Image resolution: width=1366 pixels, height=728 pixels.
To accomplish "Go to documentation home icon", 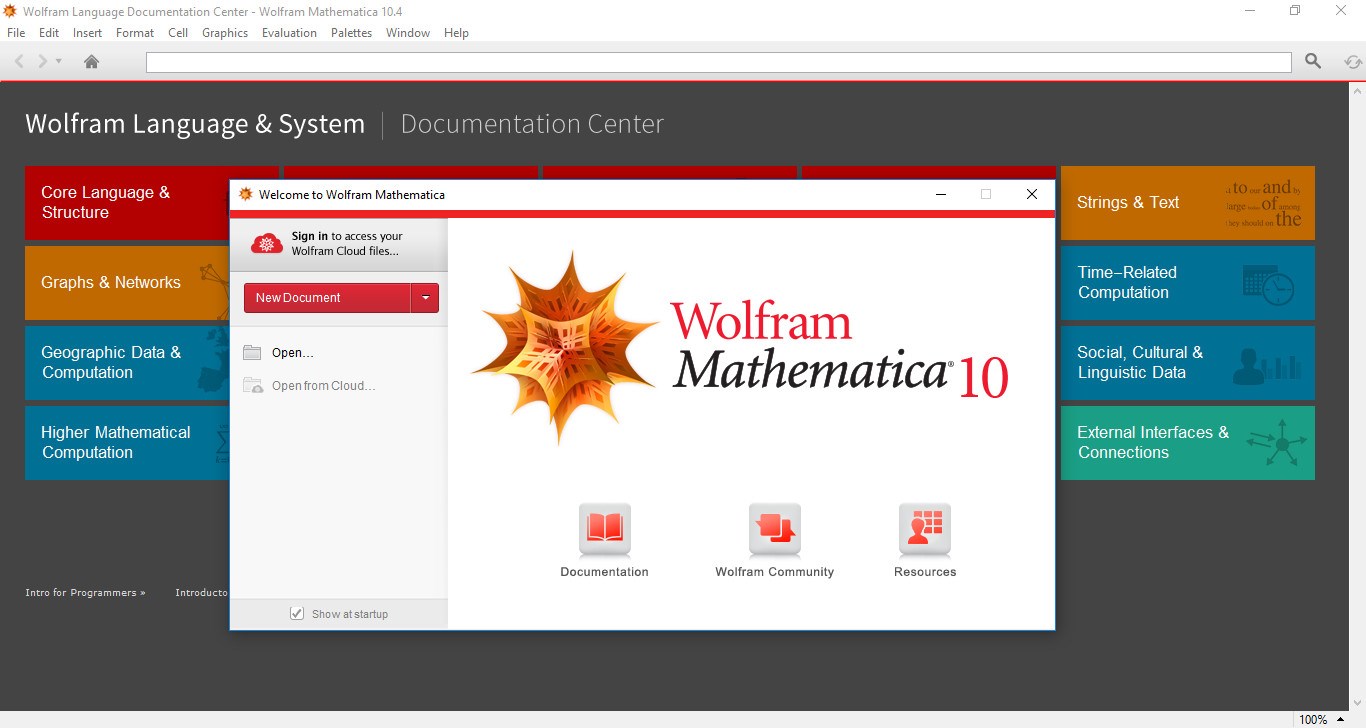I will click(x=91, y=62).
